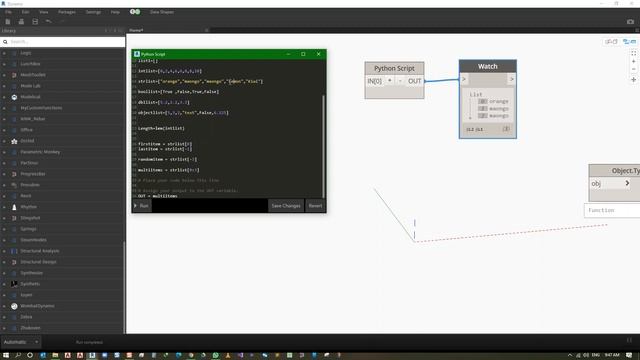Open the Data Shapes menu
Viewport: 640px width, 360px height.
click(x=162, y=12)
